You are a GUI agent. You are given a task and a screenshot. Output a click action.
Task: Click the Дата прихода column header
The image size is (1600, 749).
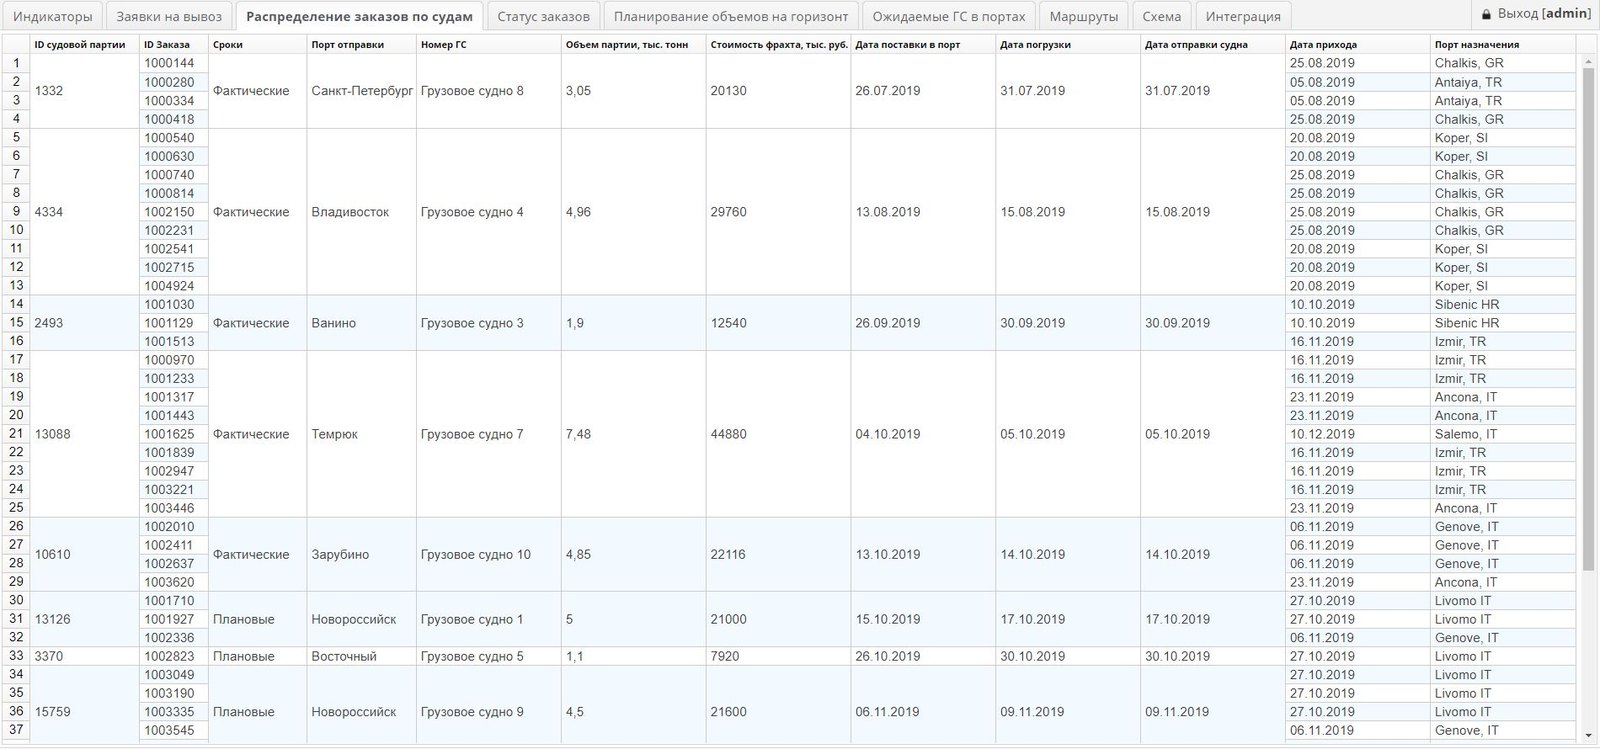[x=1358, y=44]
